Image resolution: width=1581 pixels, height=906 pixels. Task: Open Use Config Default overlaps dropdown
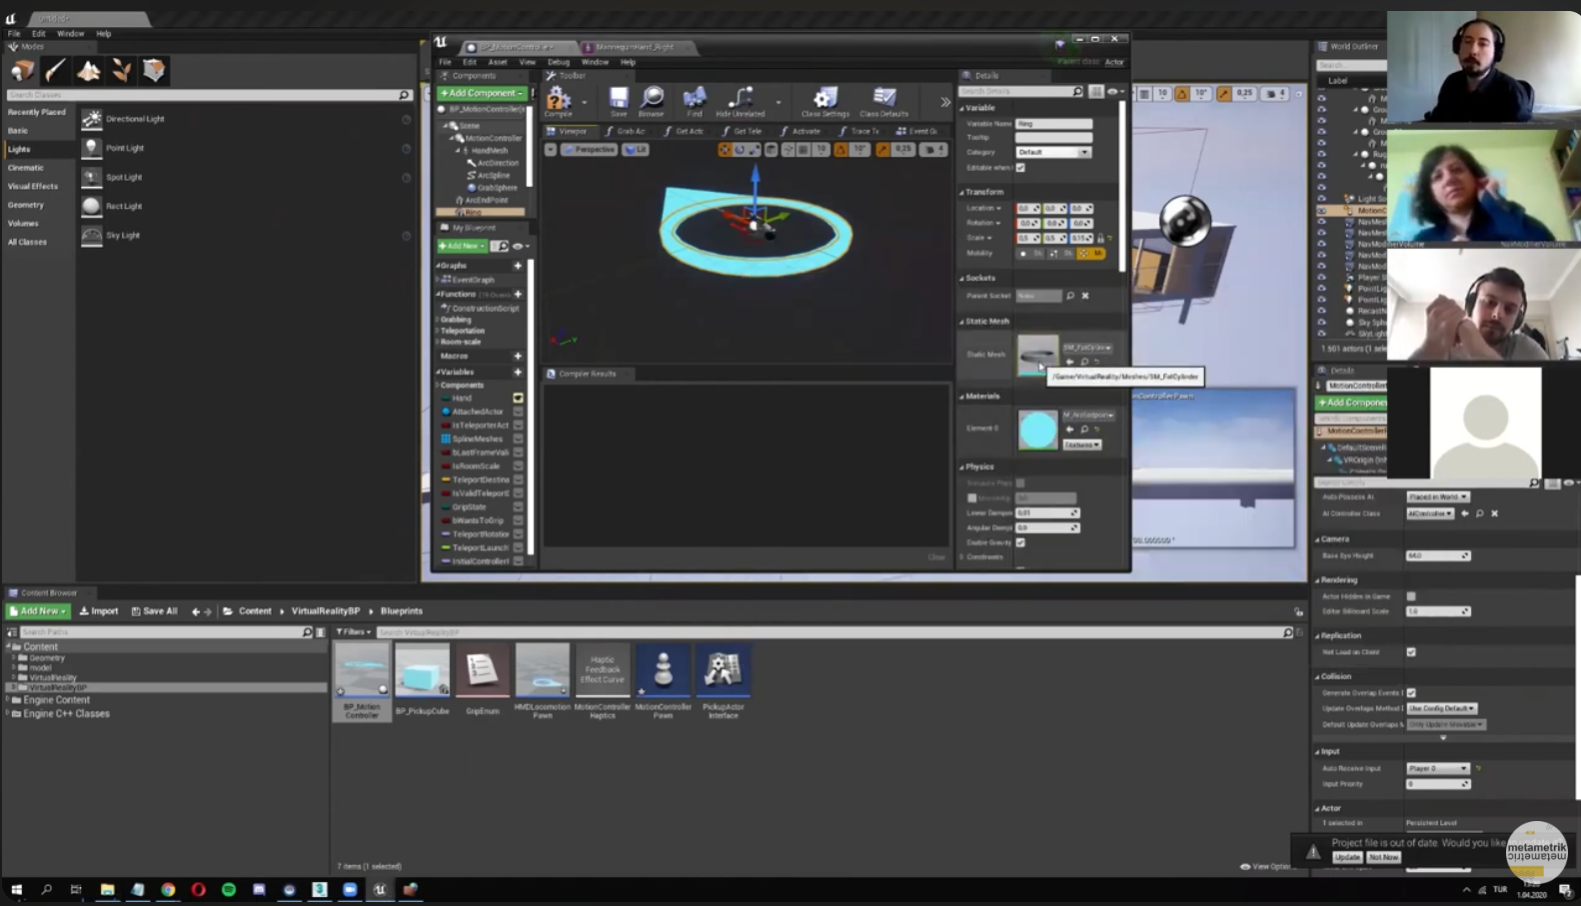click(1441, 708)
